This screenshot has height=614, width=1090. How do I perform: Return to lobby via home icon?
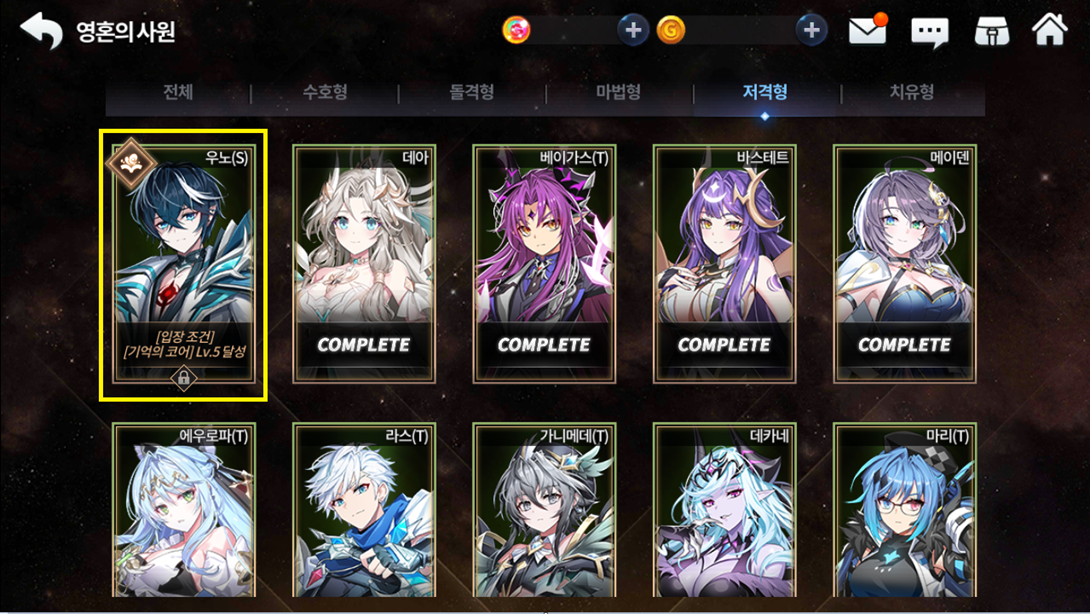(1049, 29)
